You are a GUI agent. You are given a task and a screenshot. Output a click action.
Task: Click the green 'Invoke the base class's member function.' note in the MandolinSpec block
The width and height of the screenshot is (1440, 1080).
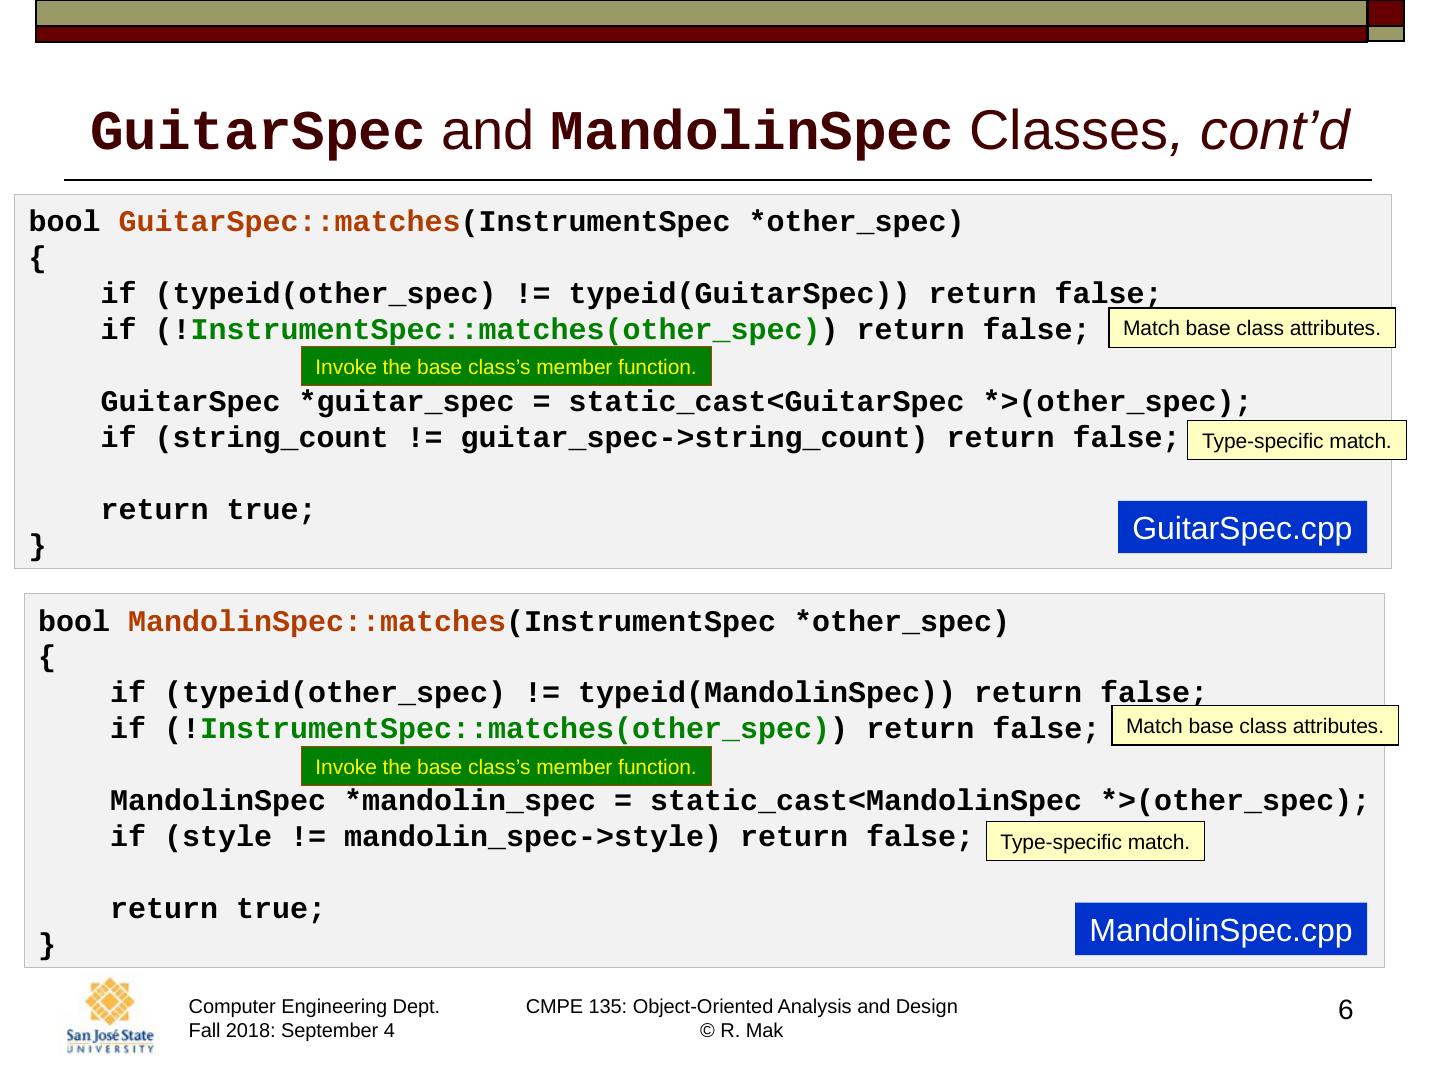tap(506, 767)
